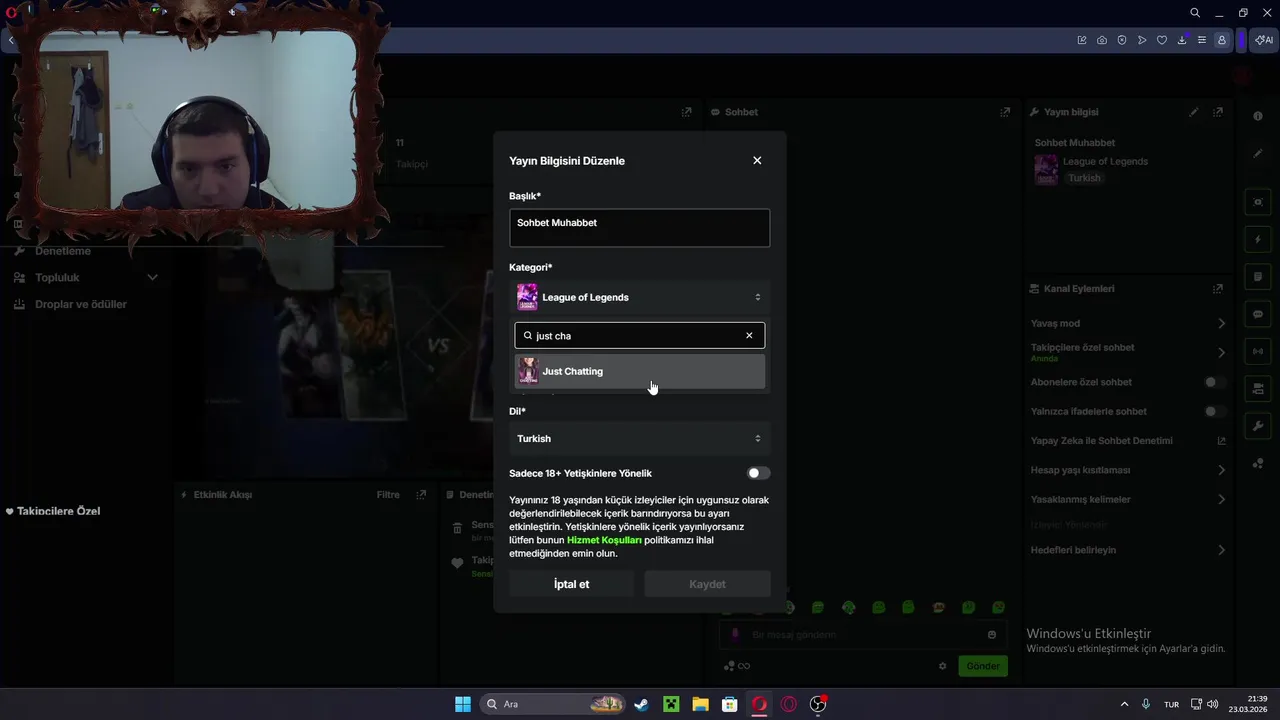Select the Just Chatting category result

640,371
